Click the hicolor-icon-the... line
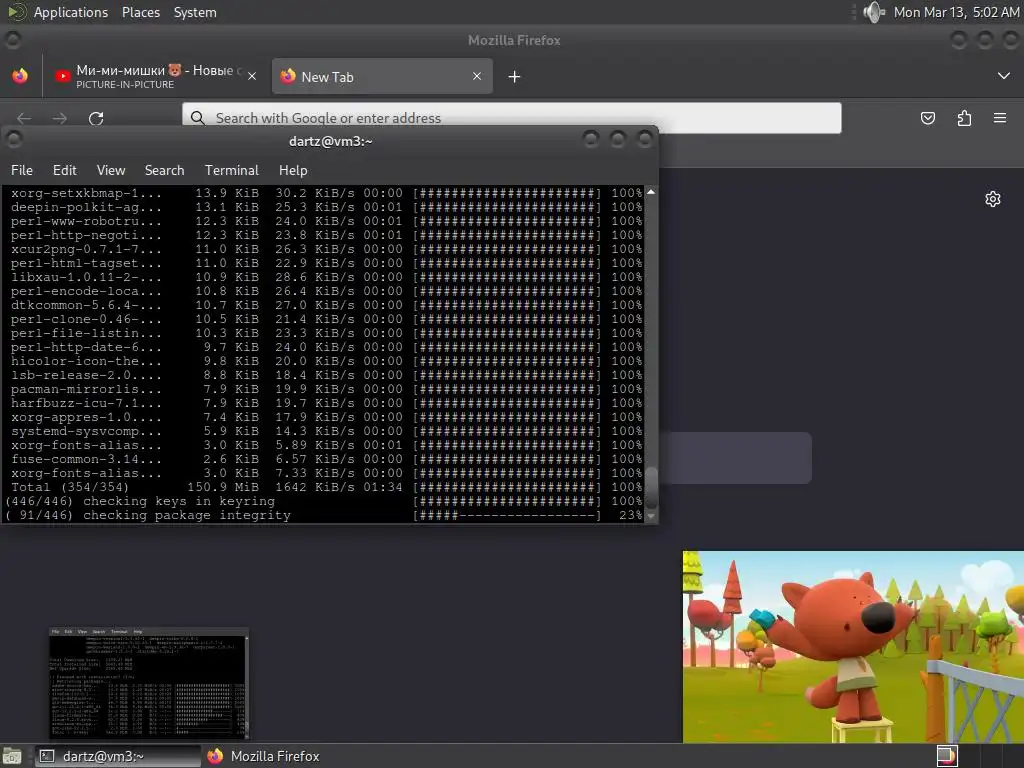 tap(327, 361)
